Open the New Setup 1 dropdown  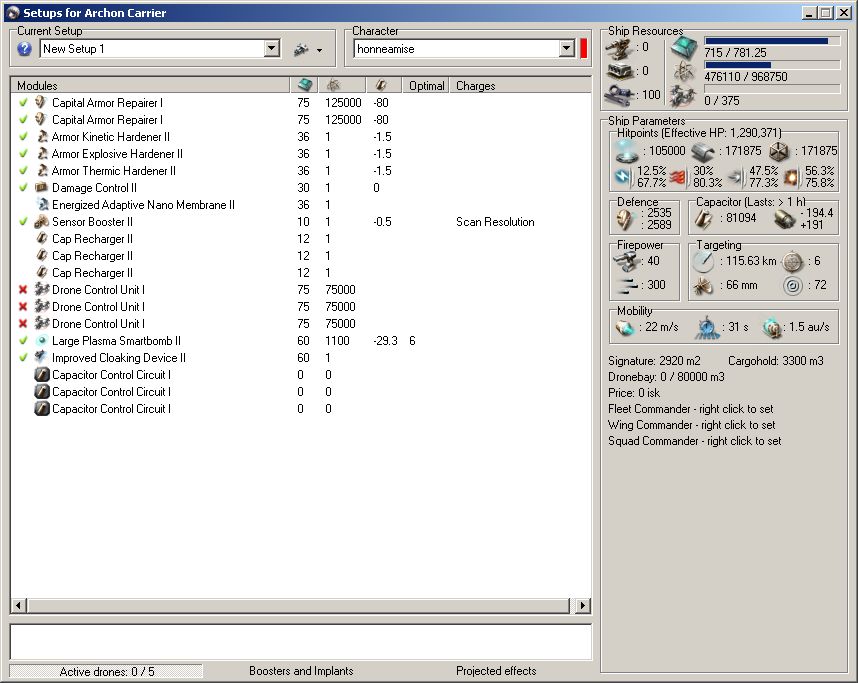272,49
